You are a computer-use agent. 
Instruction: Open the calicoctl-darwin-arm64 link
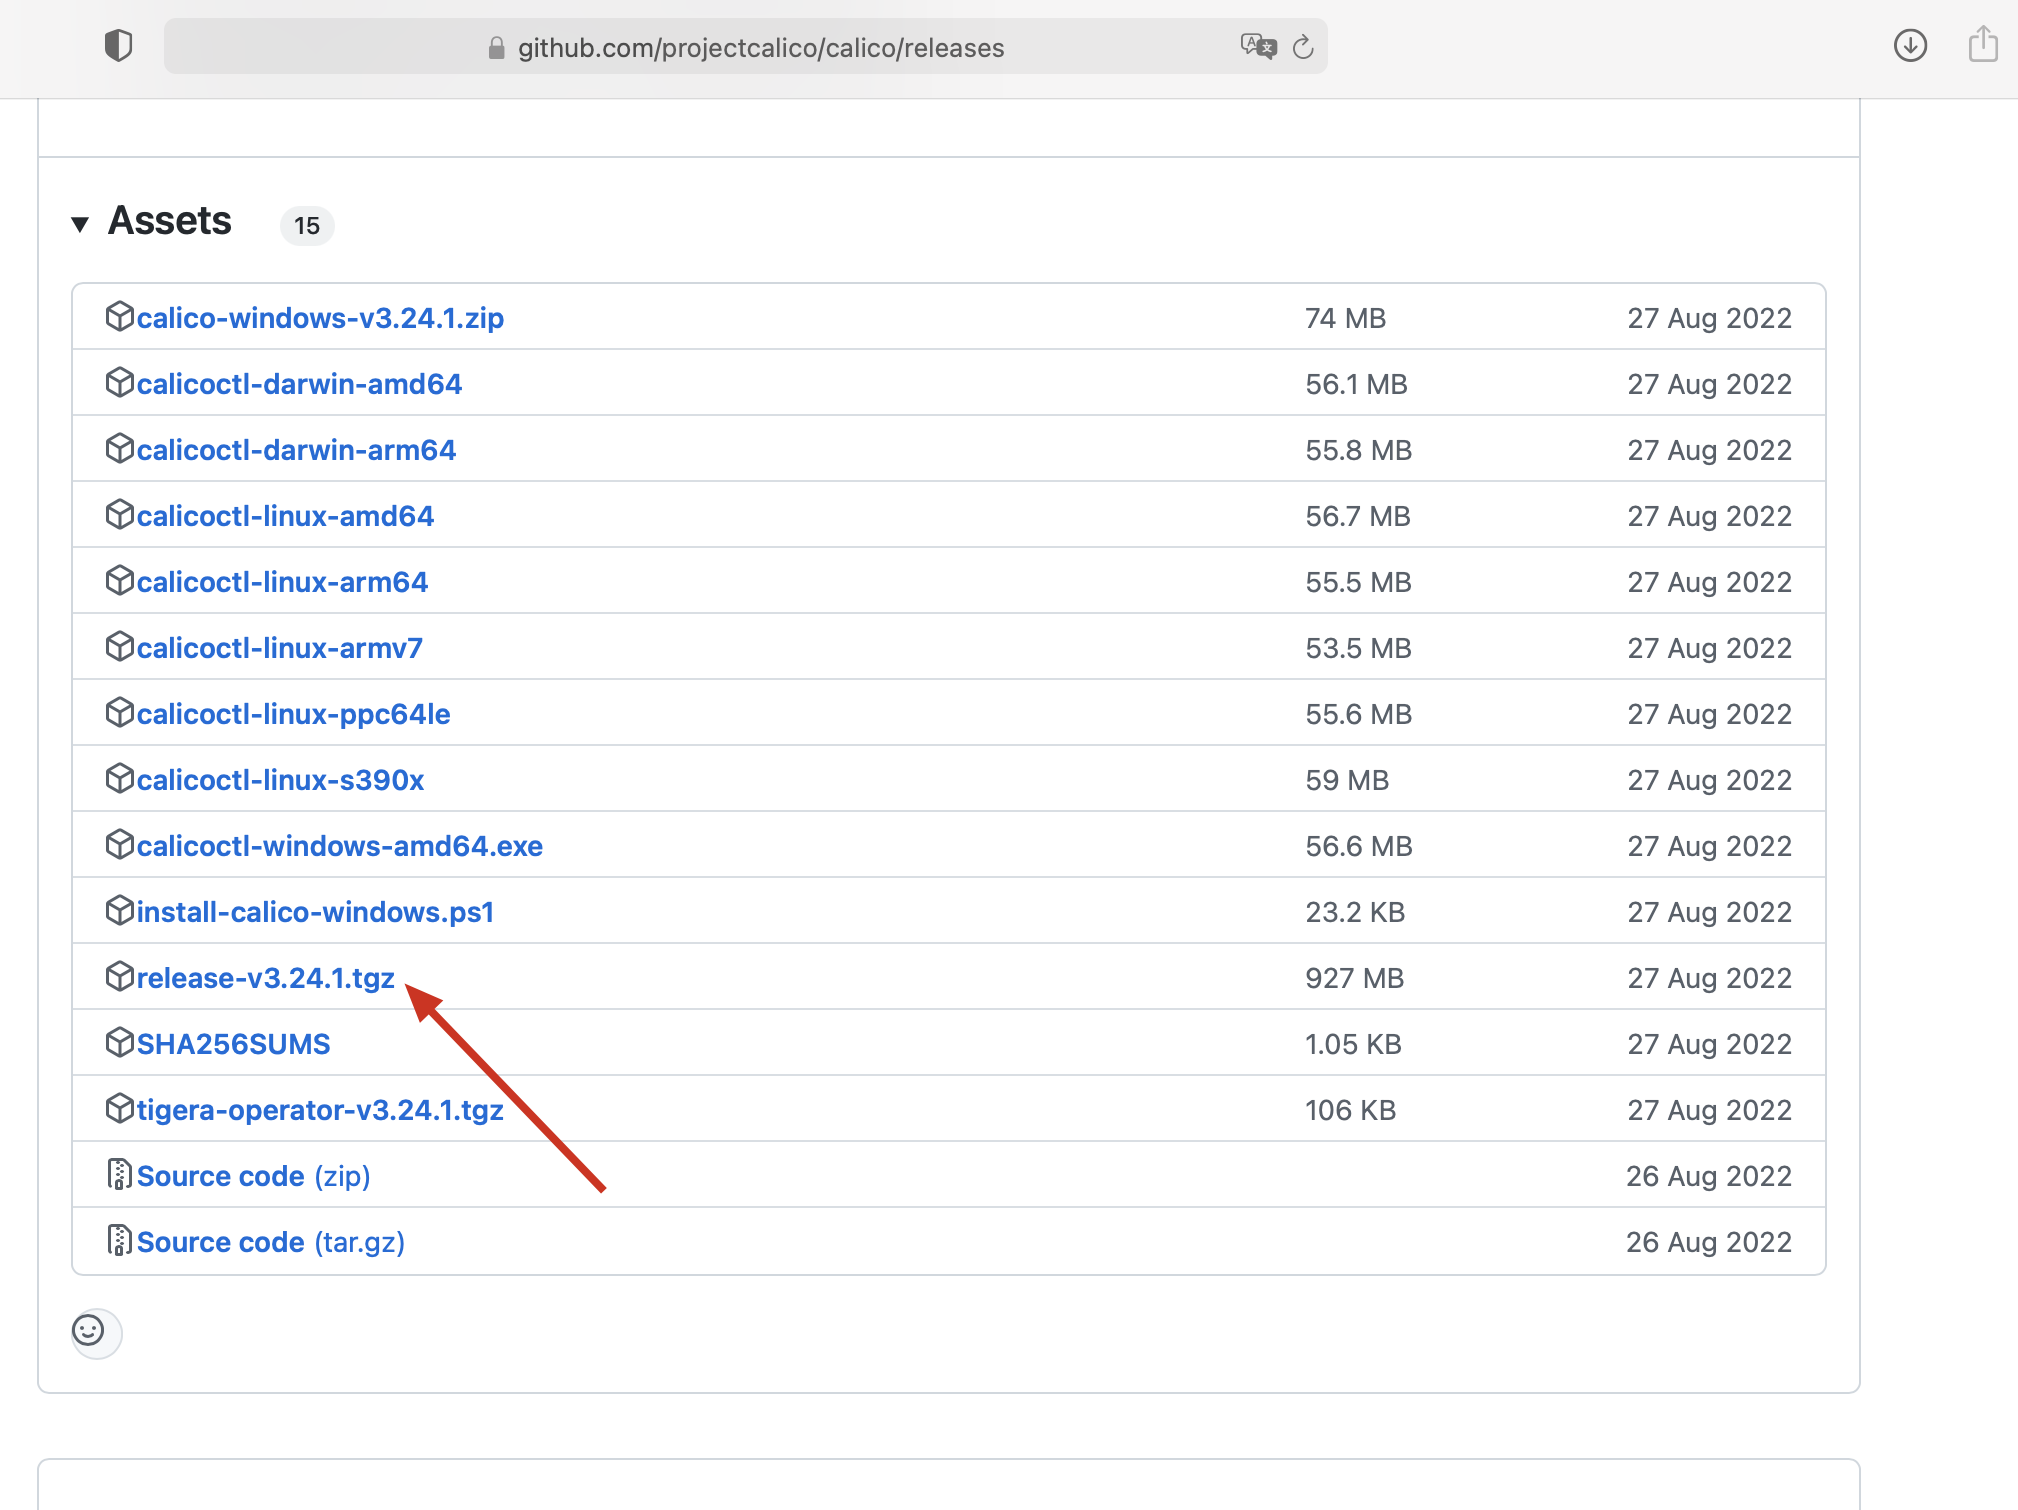pos(296,450)
